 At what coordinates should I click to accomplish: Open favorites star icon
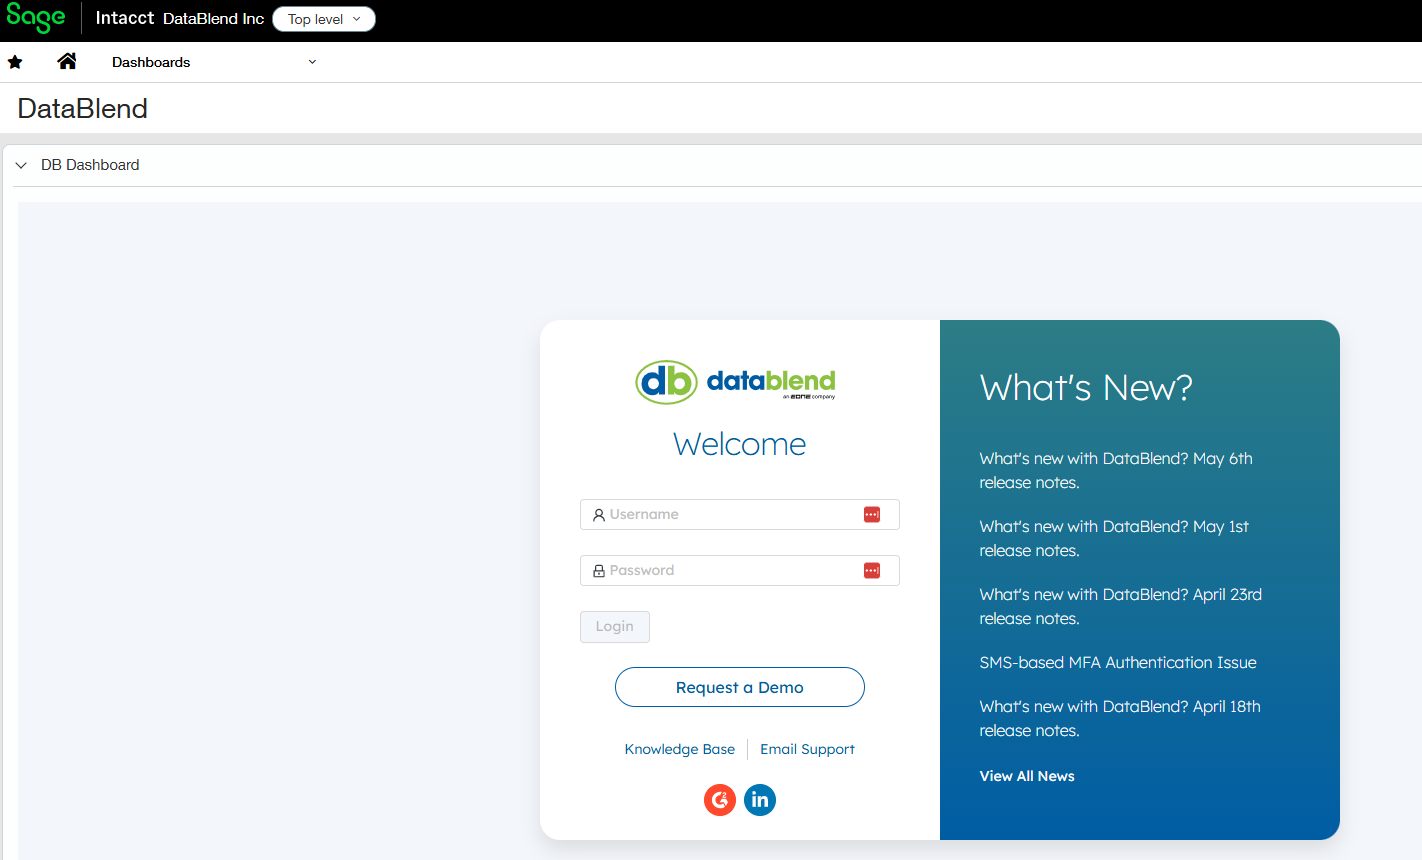pos(15,62)
